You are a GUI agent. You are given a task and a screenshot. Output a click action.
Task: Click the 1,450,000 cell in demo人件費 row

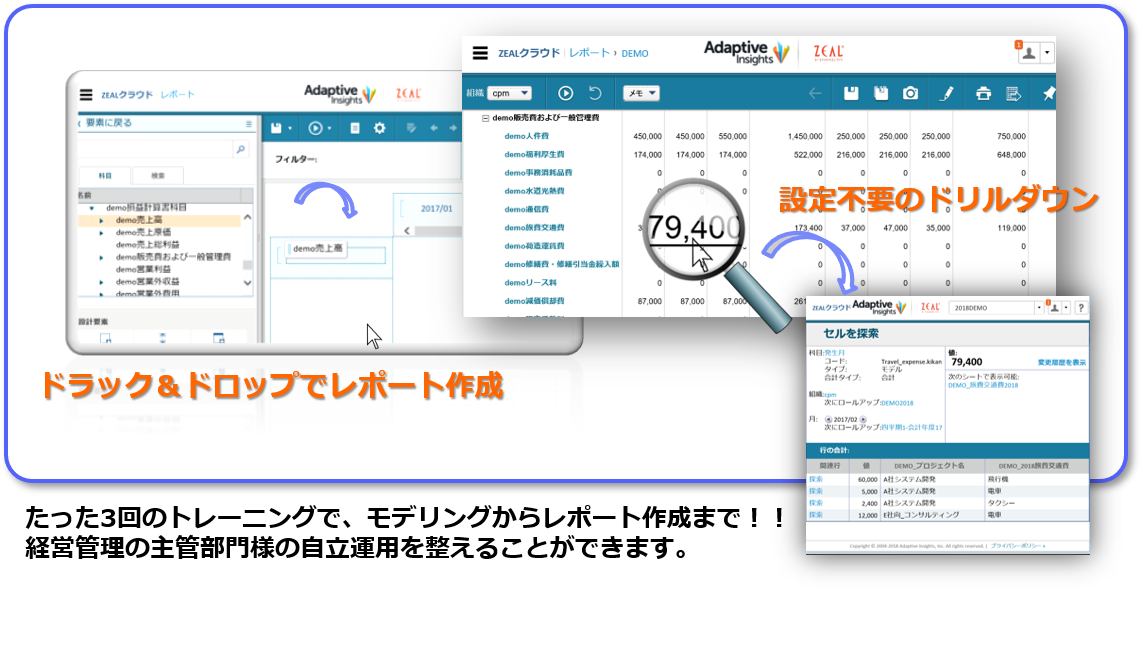click(x=805, y=136)
